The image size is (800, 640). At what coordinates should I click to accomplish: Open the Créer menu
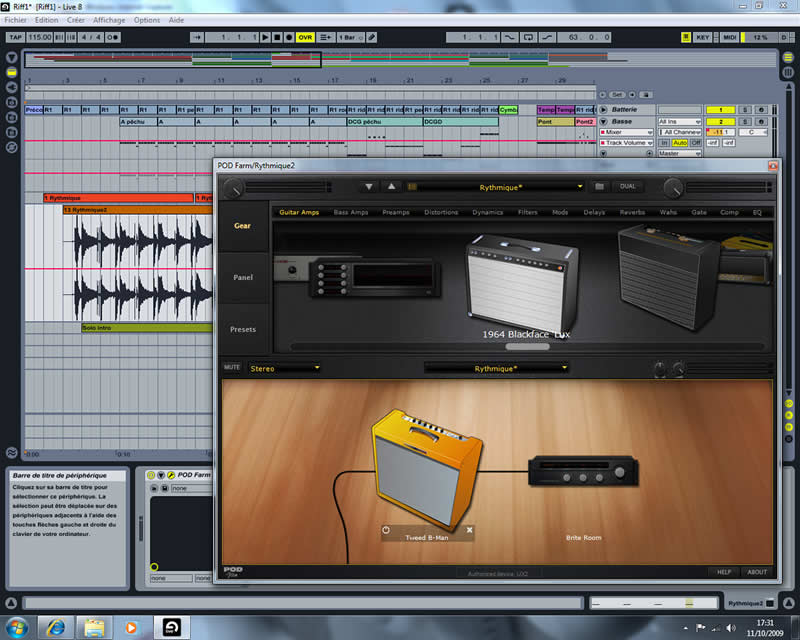click(76, 20)
